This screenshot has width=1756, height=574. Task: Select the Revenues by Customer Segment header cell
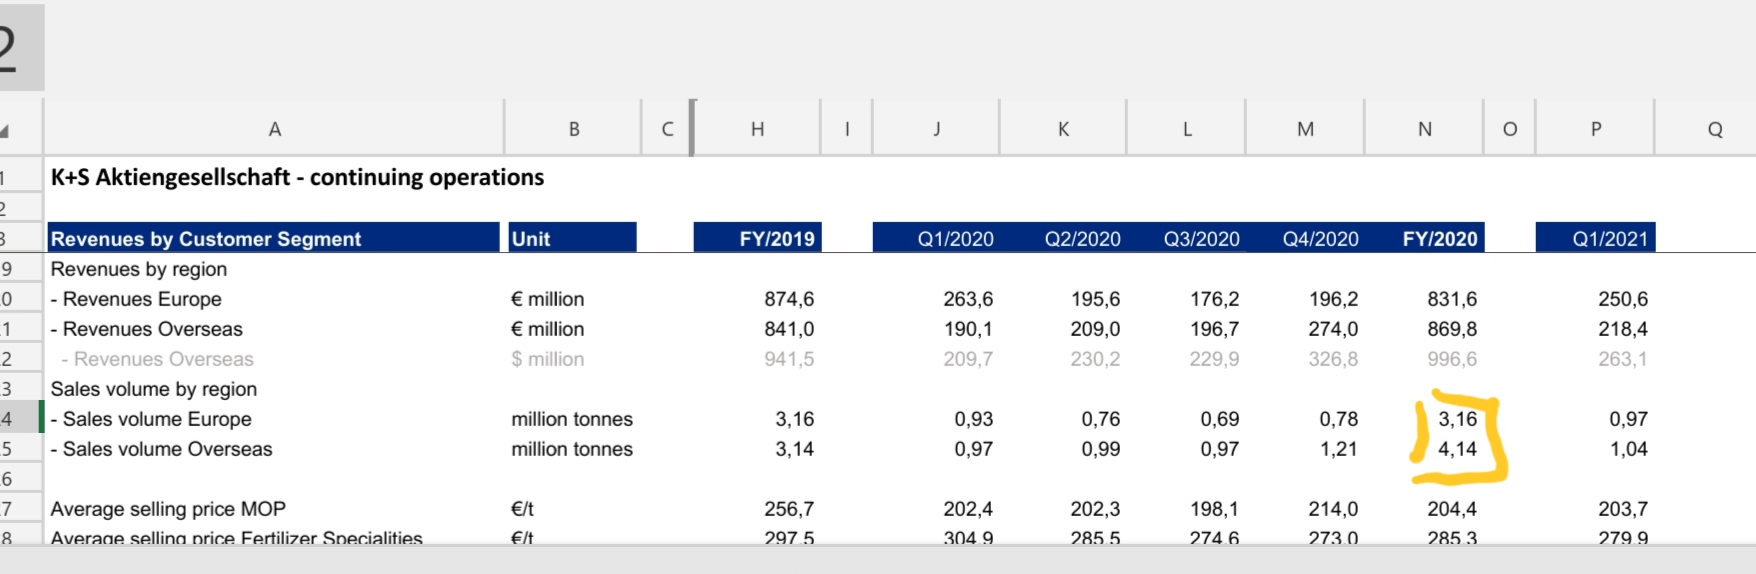click(x=273, y=239)
